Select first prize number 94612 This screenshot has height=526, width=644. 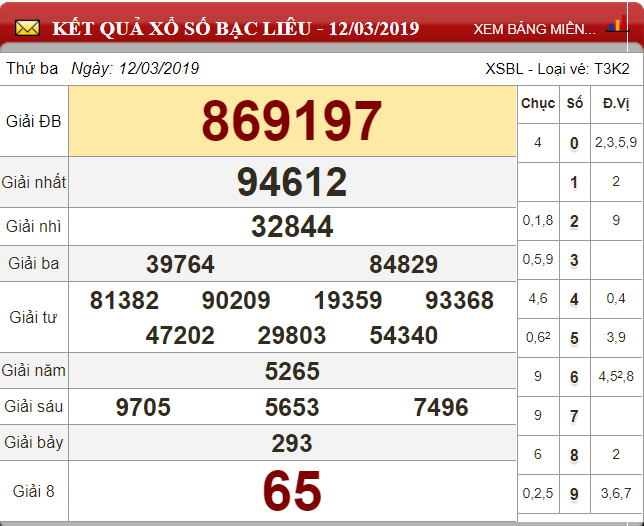click(x=292, y=181)
